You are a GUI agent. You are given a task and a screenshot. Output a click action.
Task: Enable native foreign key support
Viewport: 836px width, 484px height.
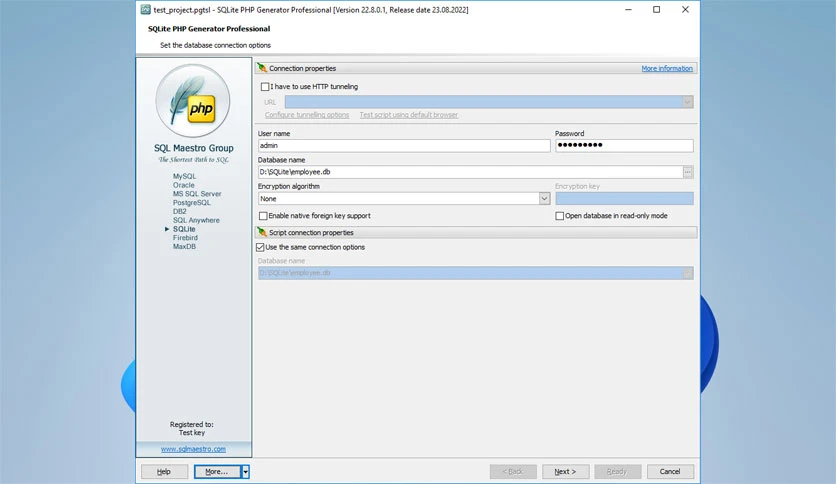(x=263, y=216)
